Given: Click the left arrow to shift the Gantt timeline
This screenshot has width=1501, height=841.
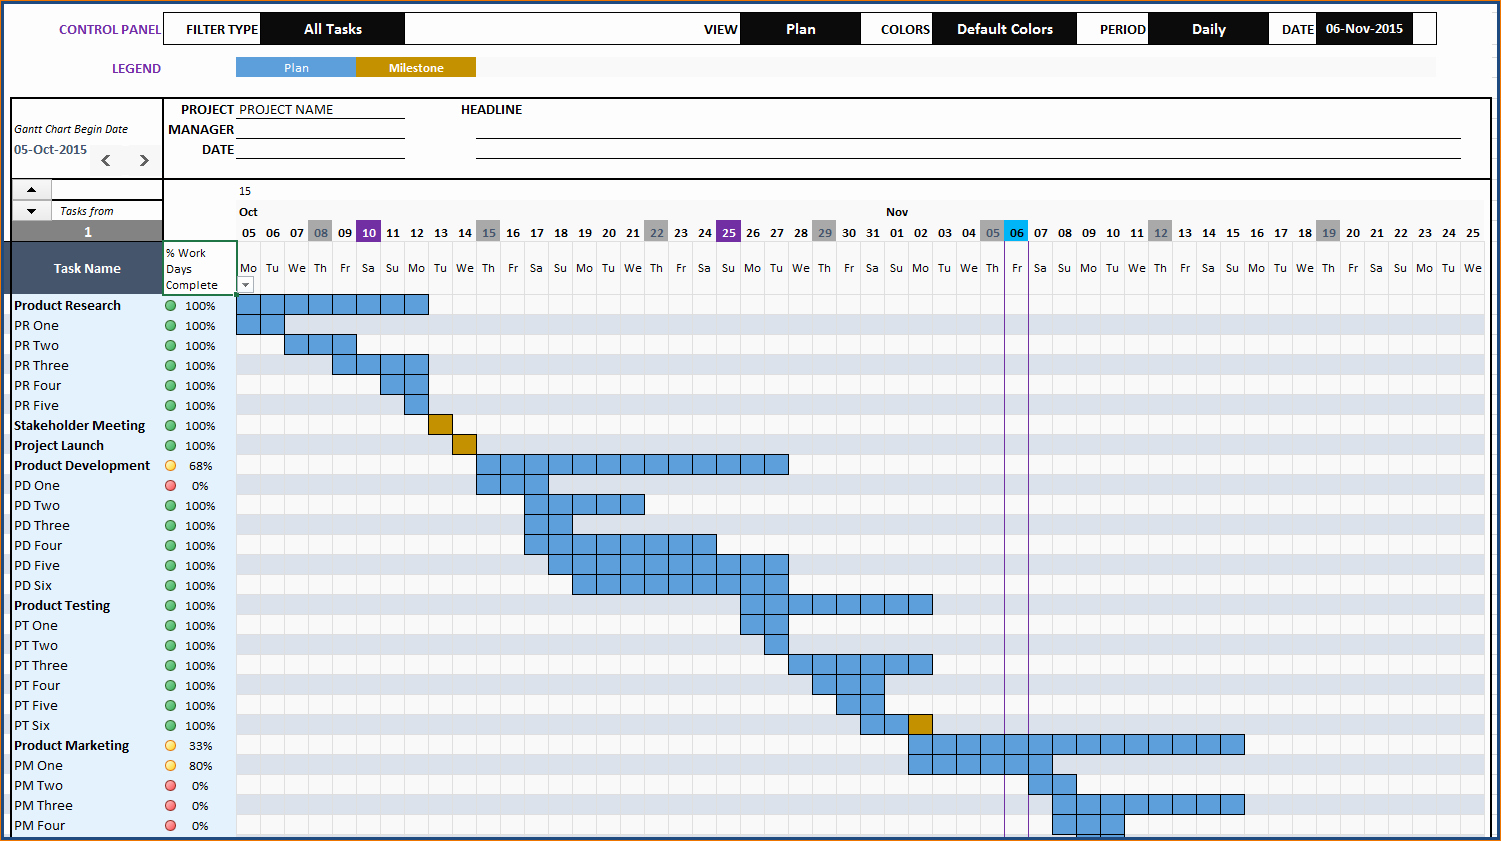Looking at the screenshot, I should (x=105, y=160).
